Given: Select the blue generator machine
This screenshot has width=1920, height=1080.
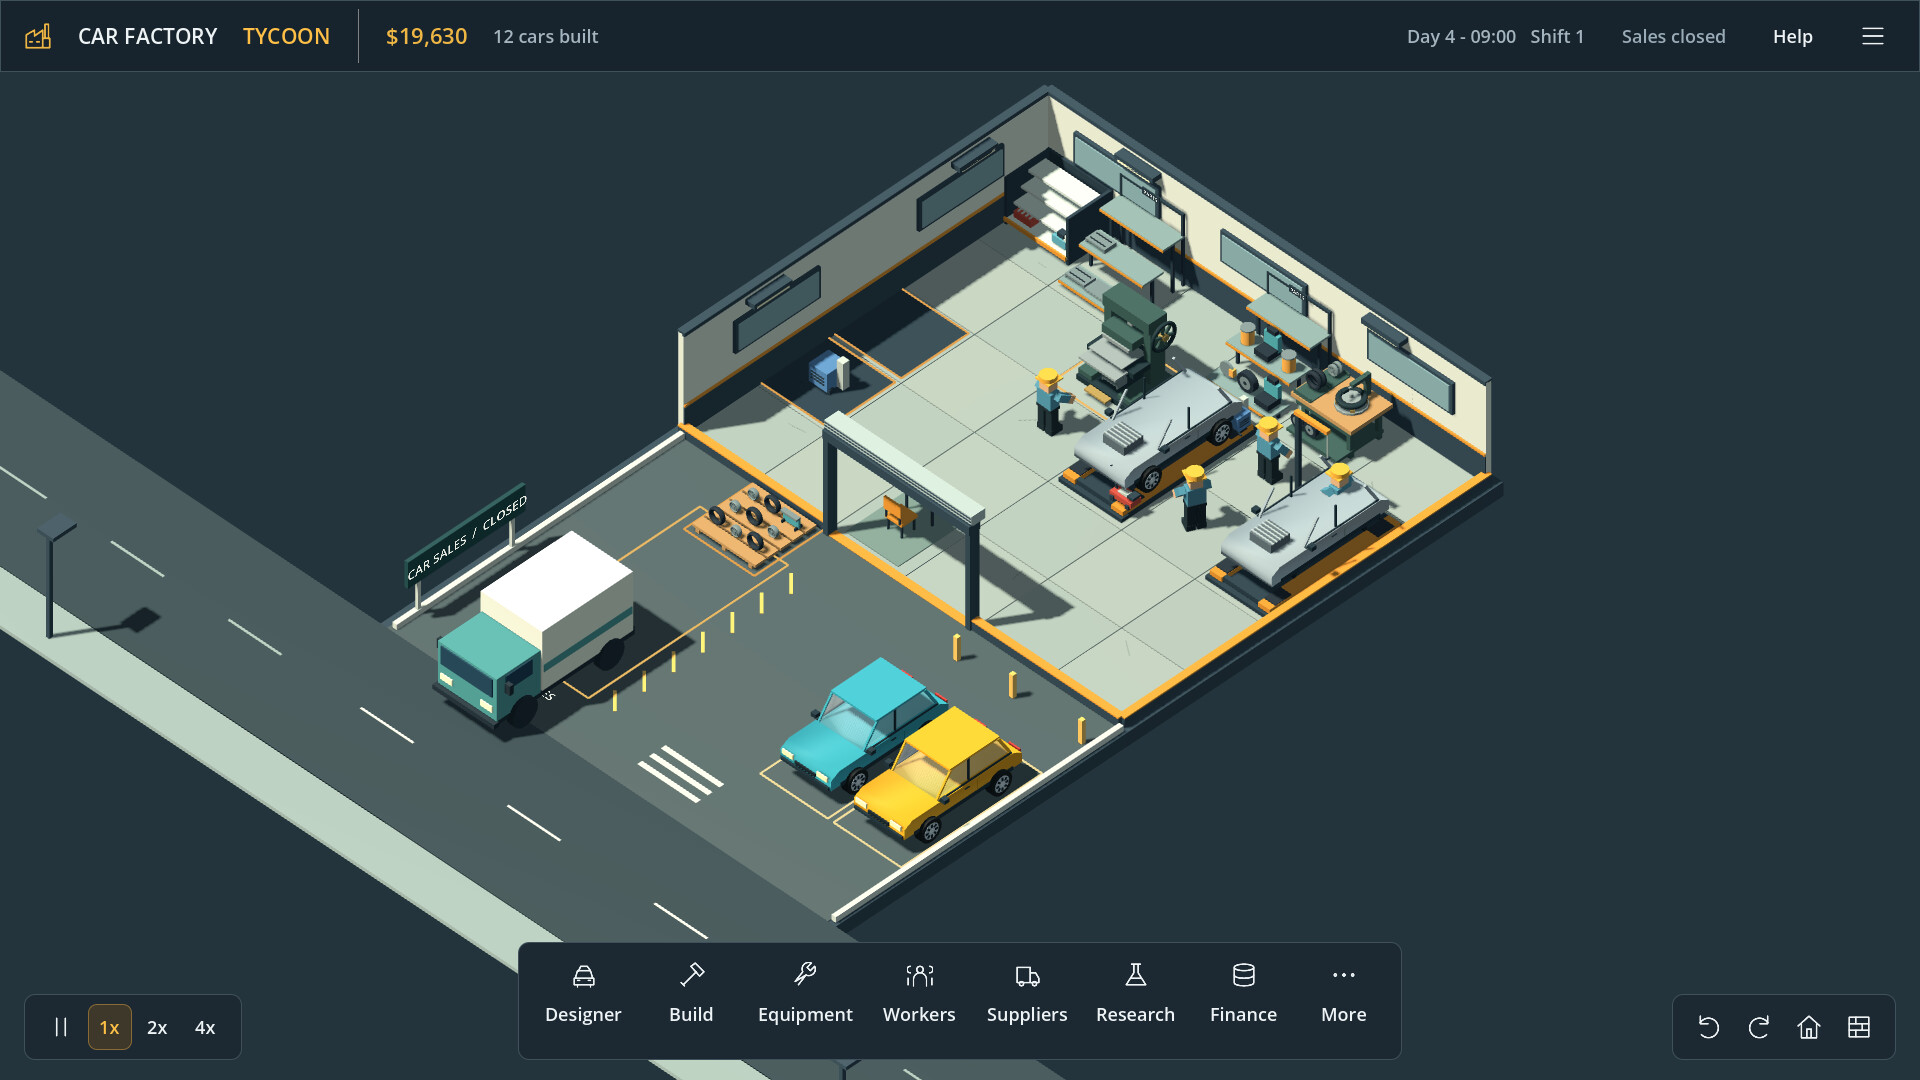Looking at the screenshot, I should click(x=829, y=372).
